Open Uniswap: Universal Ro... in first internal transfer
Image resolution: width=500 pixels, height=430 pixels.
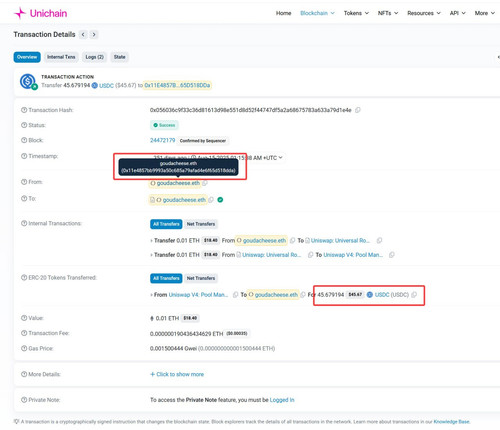(340, 240)
